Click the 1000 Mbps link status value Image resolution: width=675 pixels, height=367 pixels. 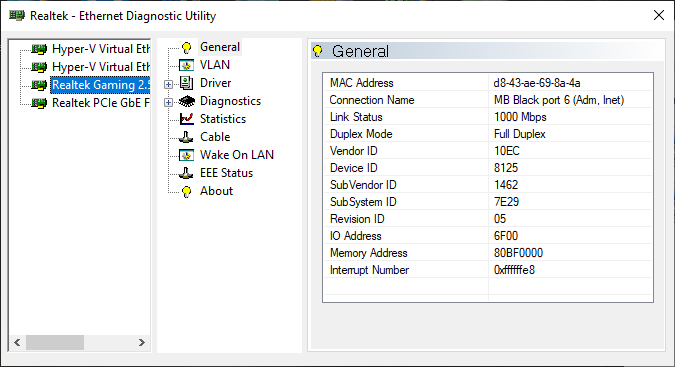[520, 117]
